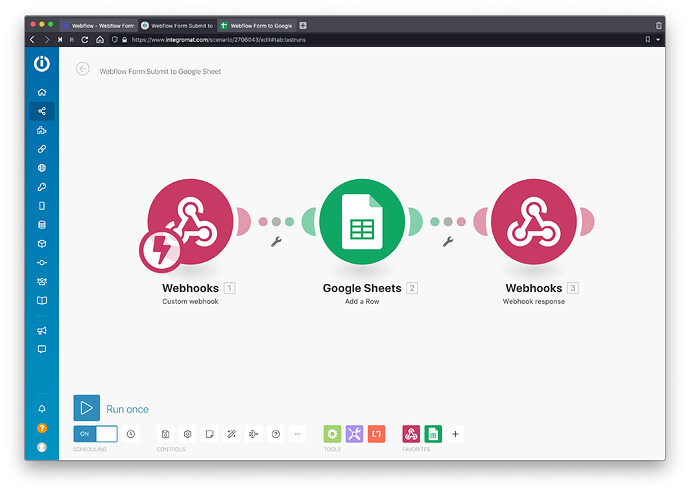This screenshot has width=690, height=493.
Task: Click the scenario title Webflow Form Submit
Action: [160, 71]
